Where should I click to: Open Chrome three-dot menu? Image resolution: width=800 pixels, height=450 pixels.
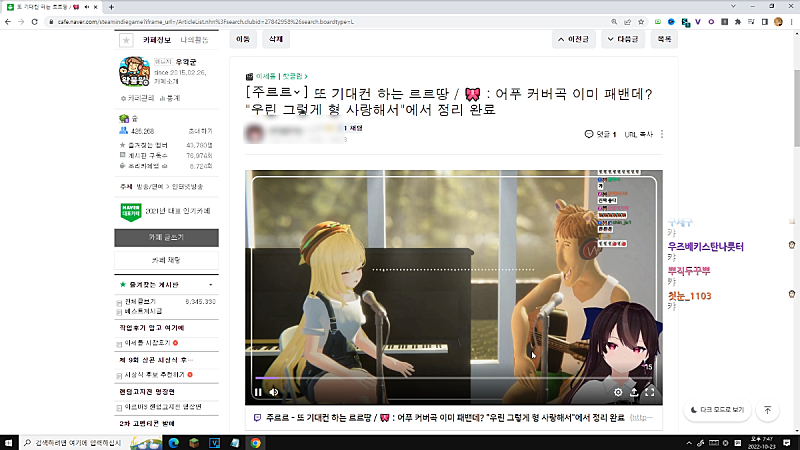[x=791, y=22]
